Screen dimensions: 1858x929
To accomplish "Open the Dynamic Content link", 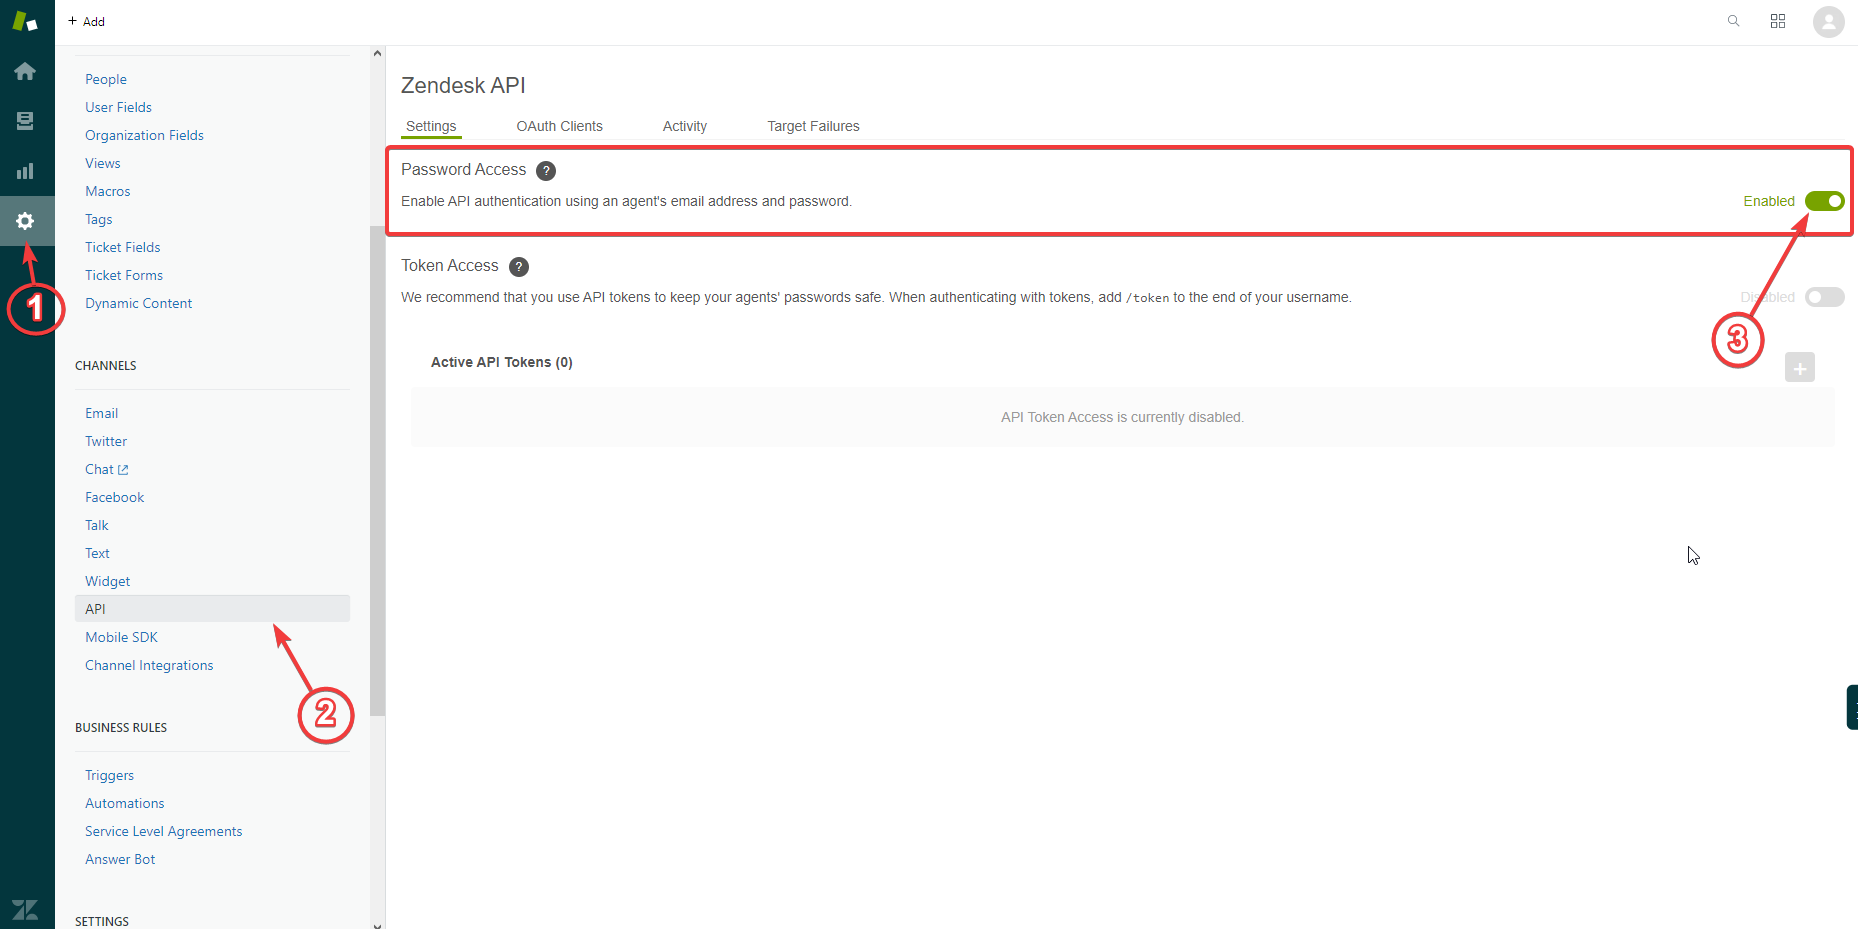I will pos(139,303).
